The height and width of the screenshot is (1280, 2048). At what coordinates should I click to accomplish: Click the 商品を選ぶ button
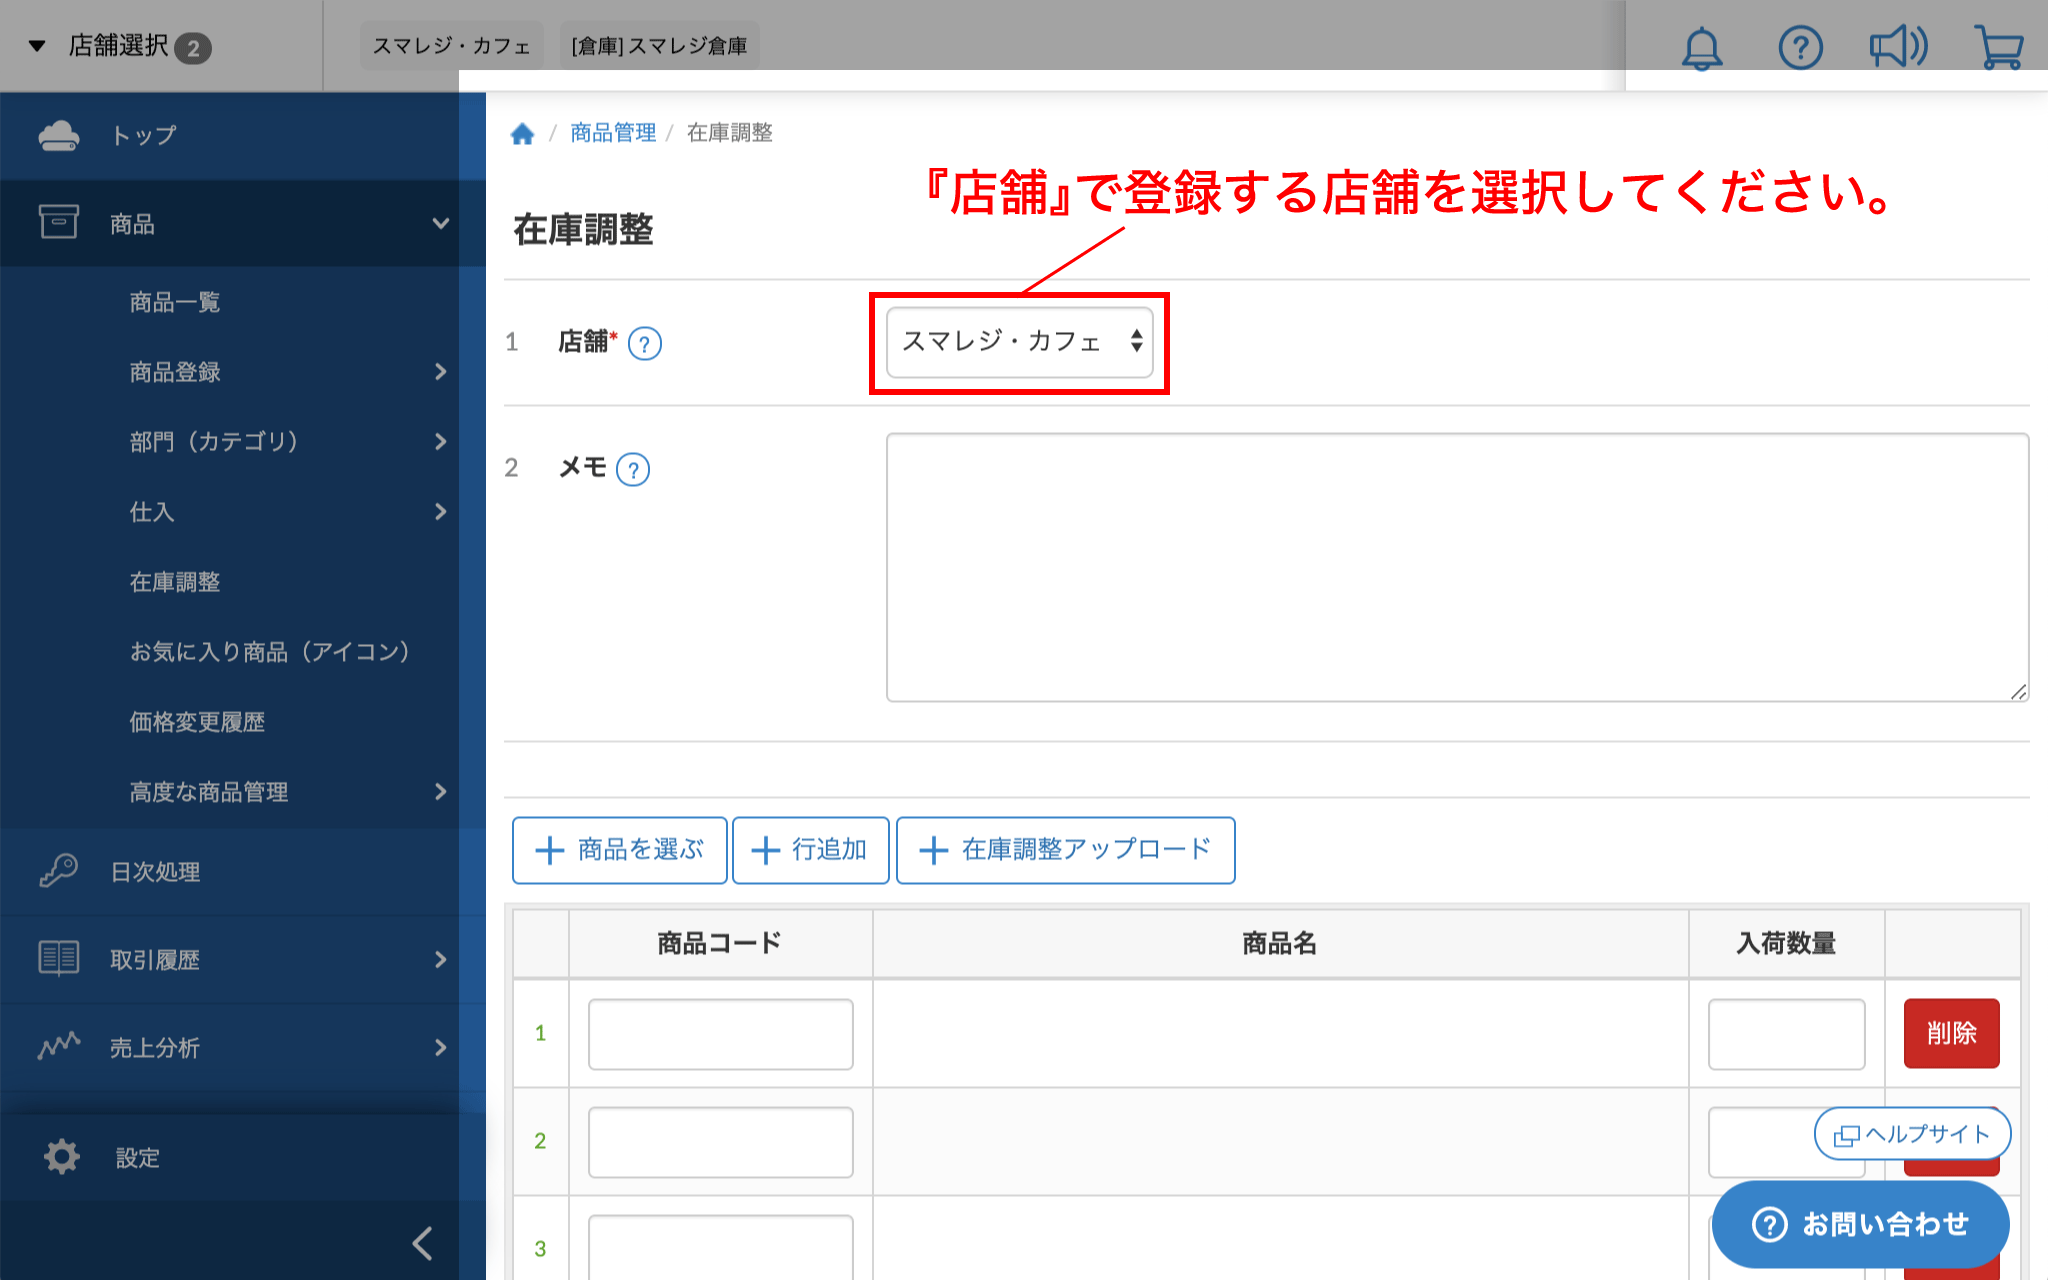pos(620,850)
